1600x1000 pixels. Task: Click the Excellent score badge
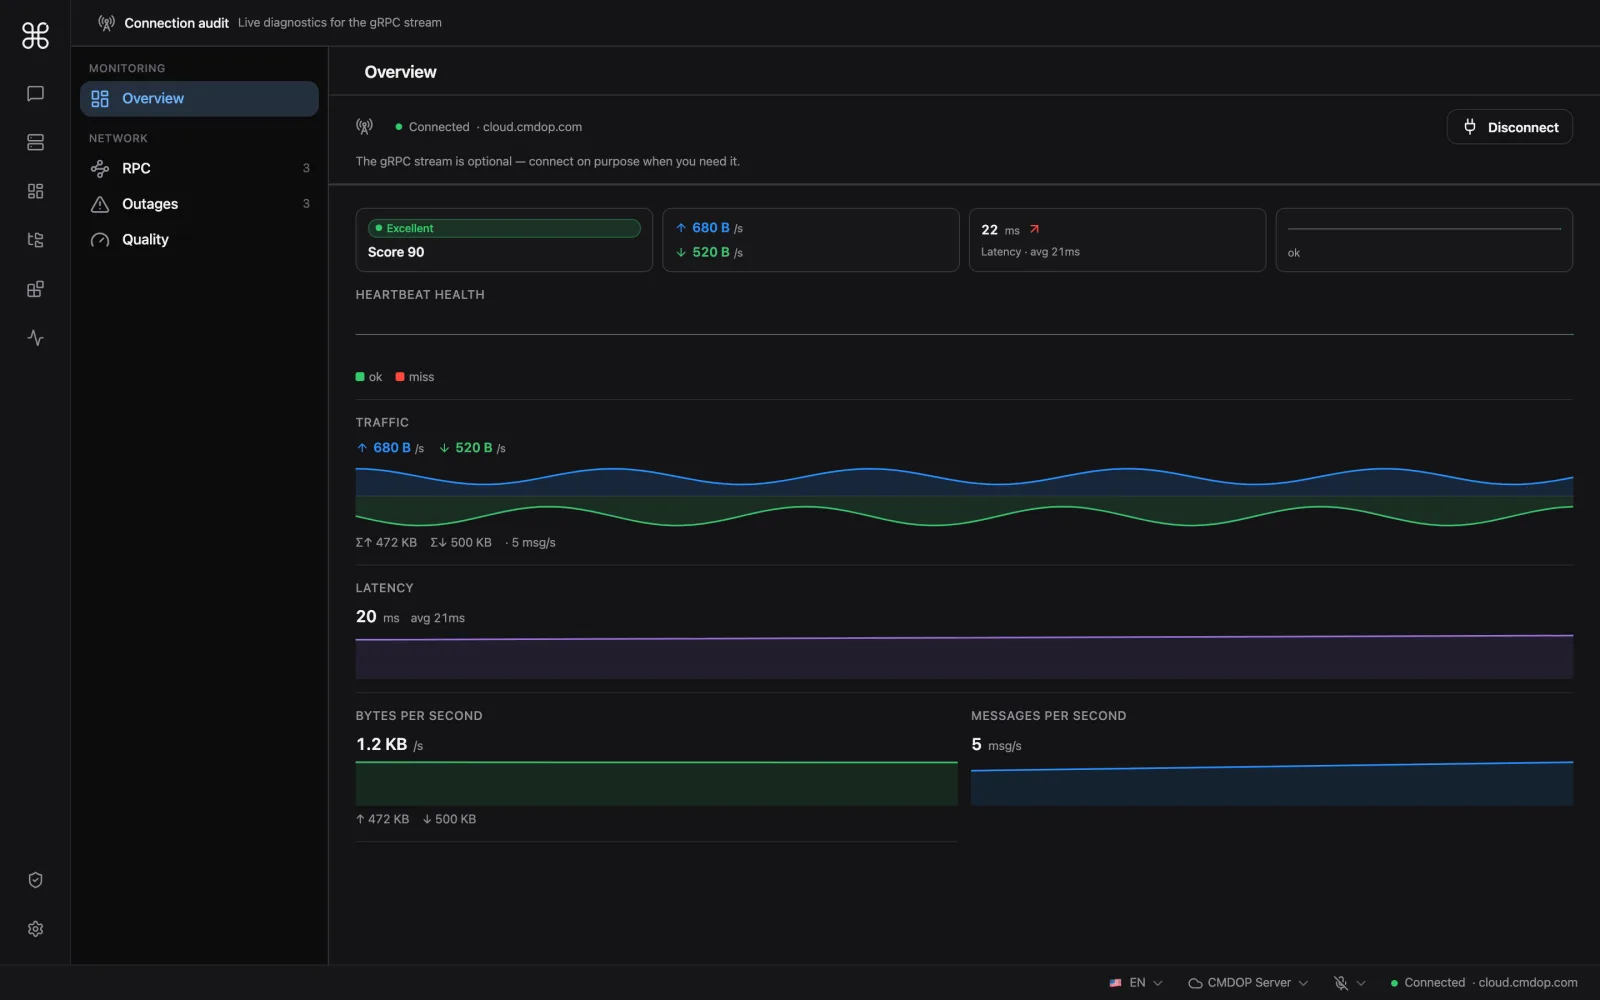504,228
